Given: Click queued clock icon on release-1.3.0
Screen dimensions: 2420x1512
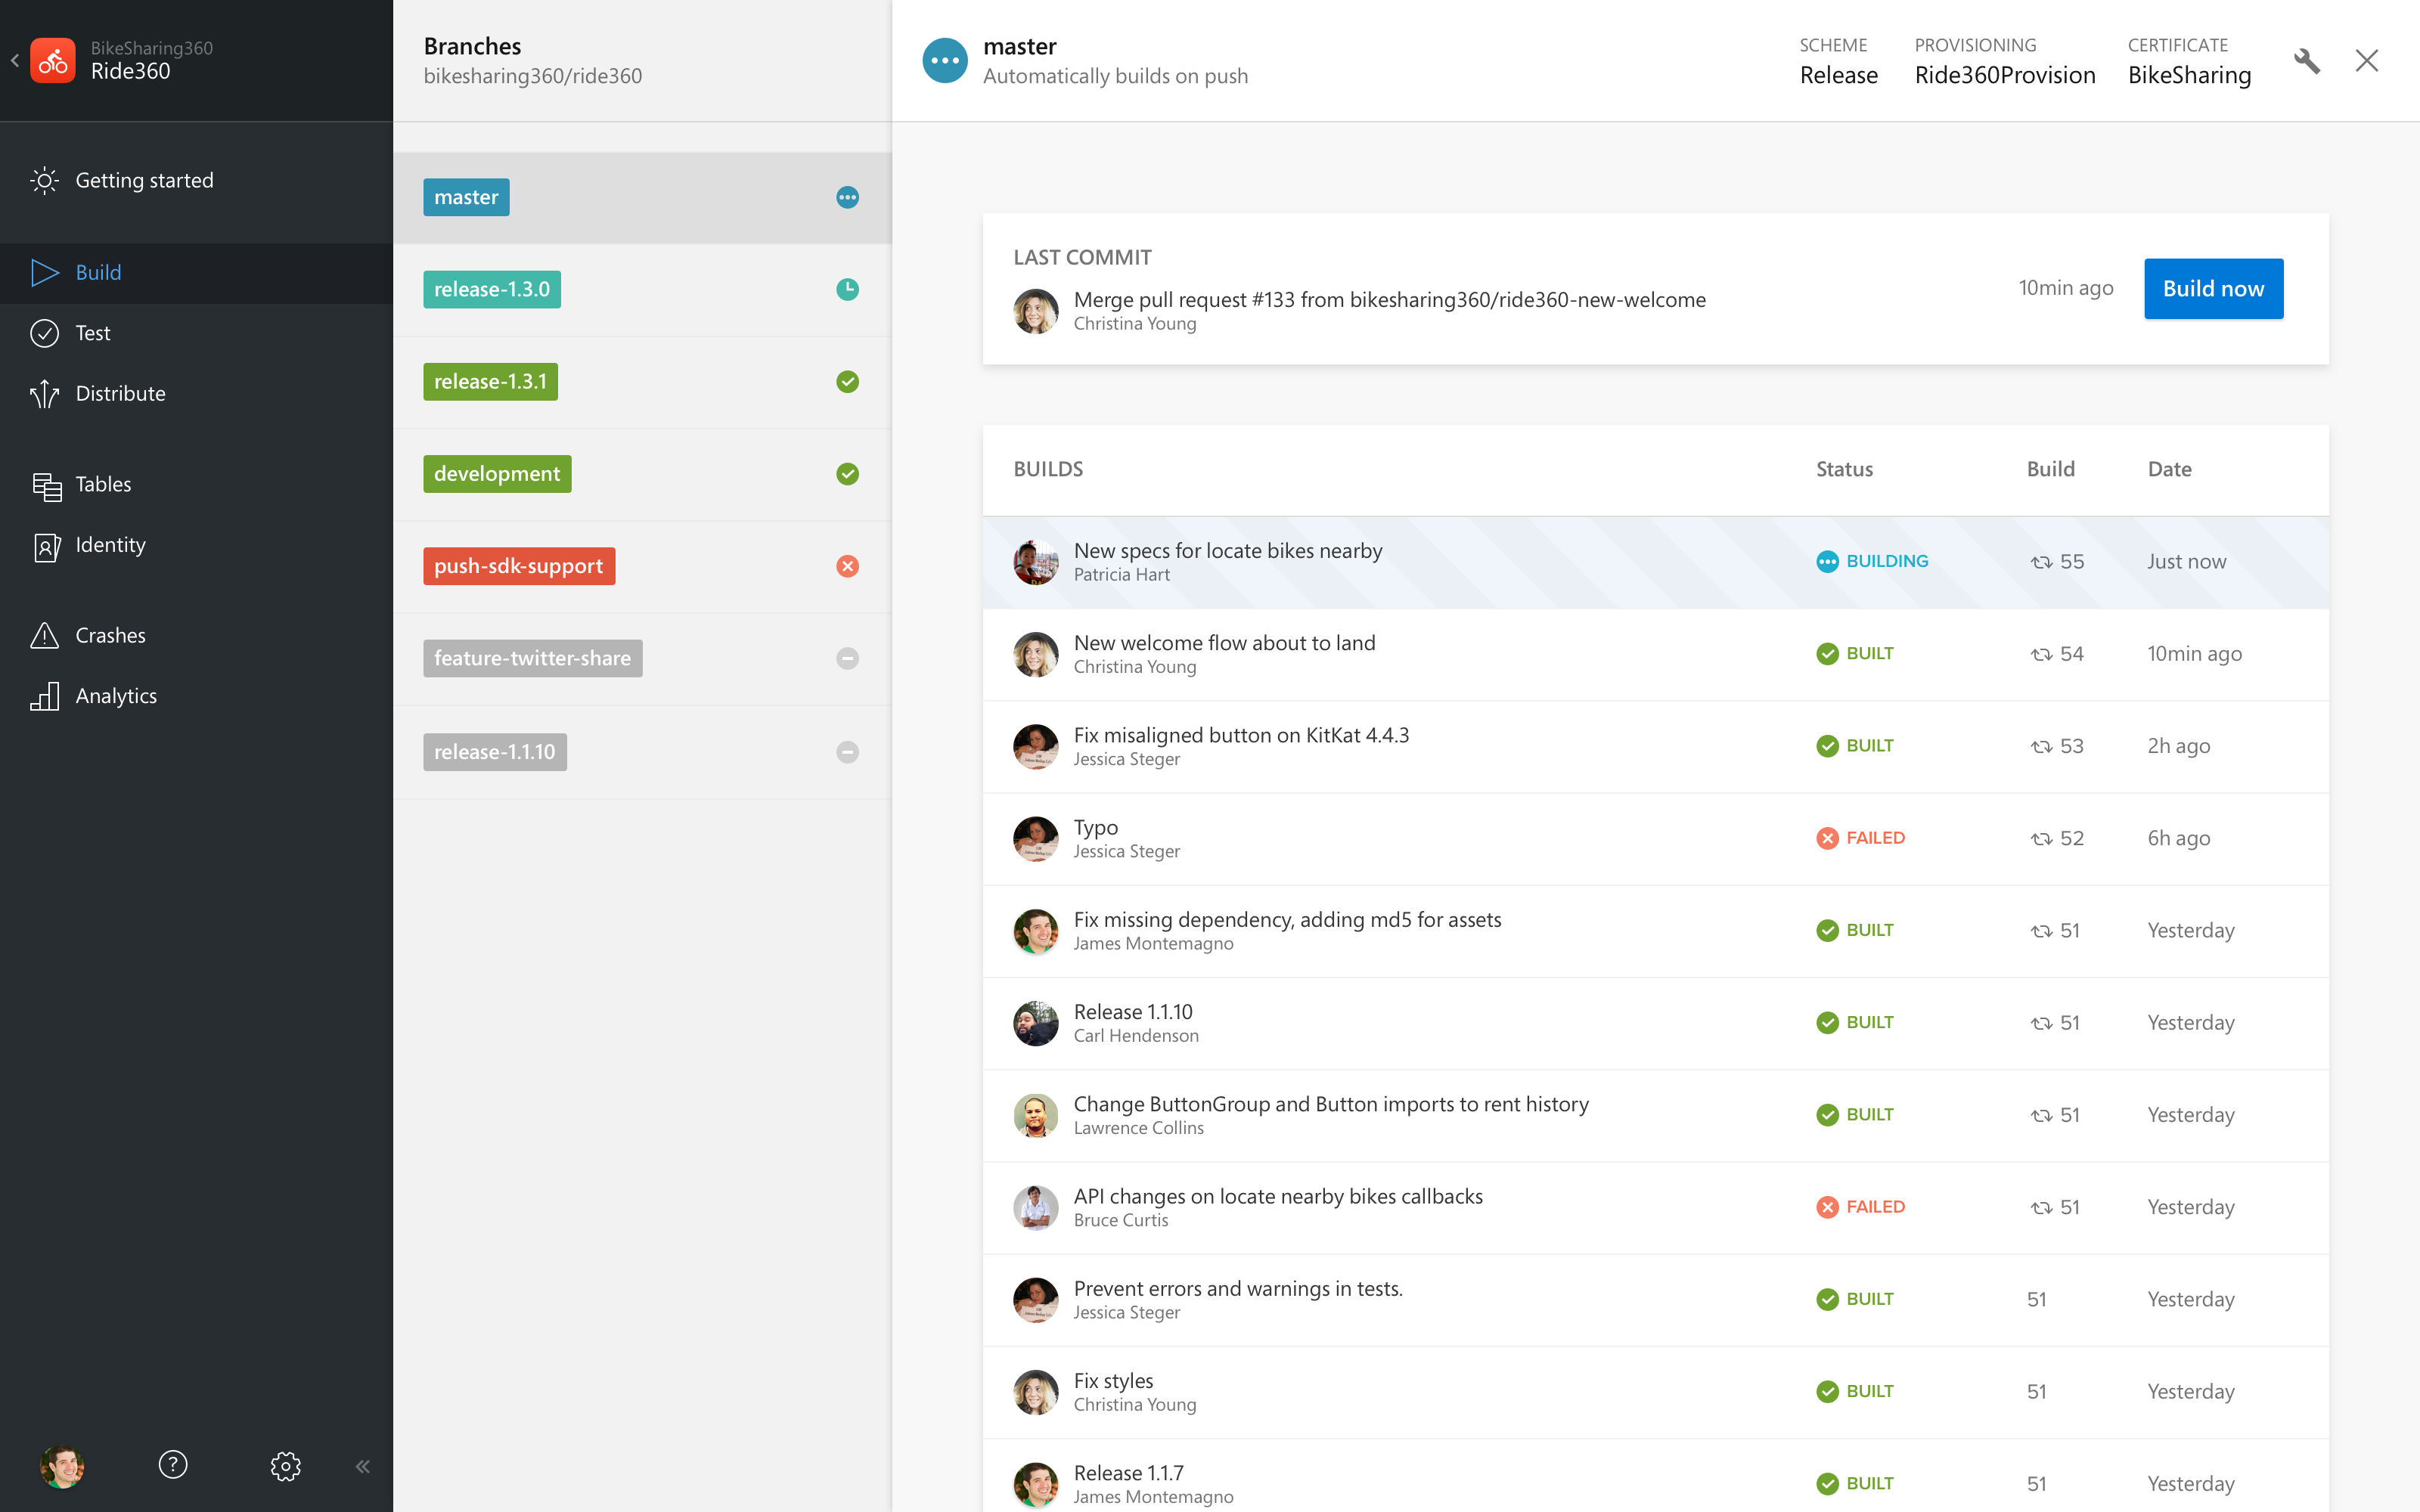Looking at the screenshot, I should [x=847, y=290].
